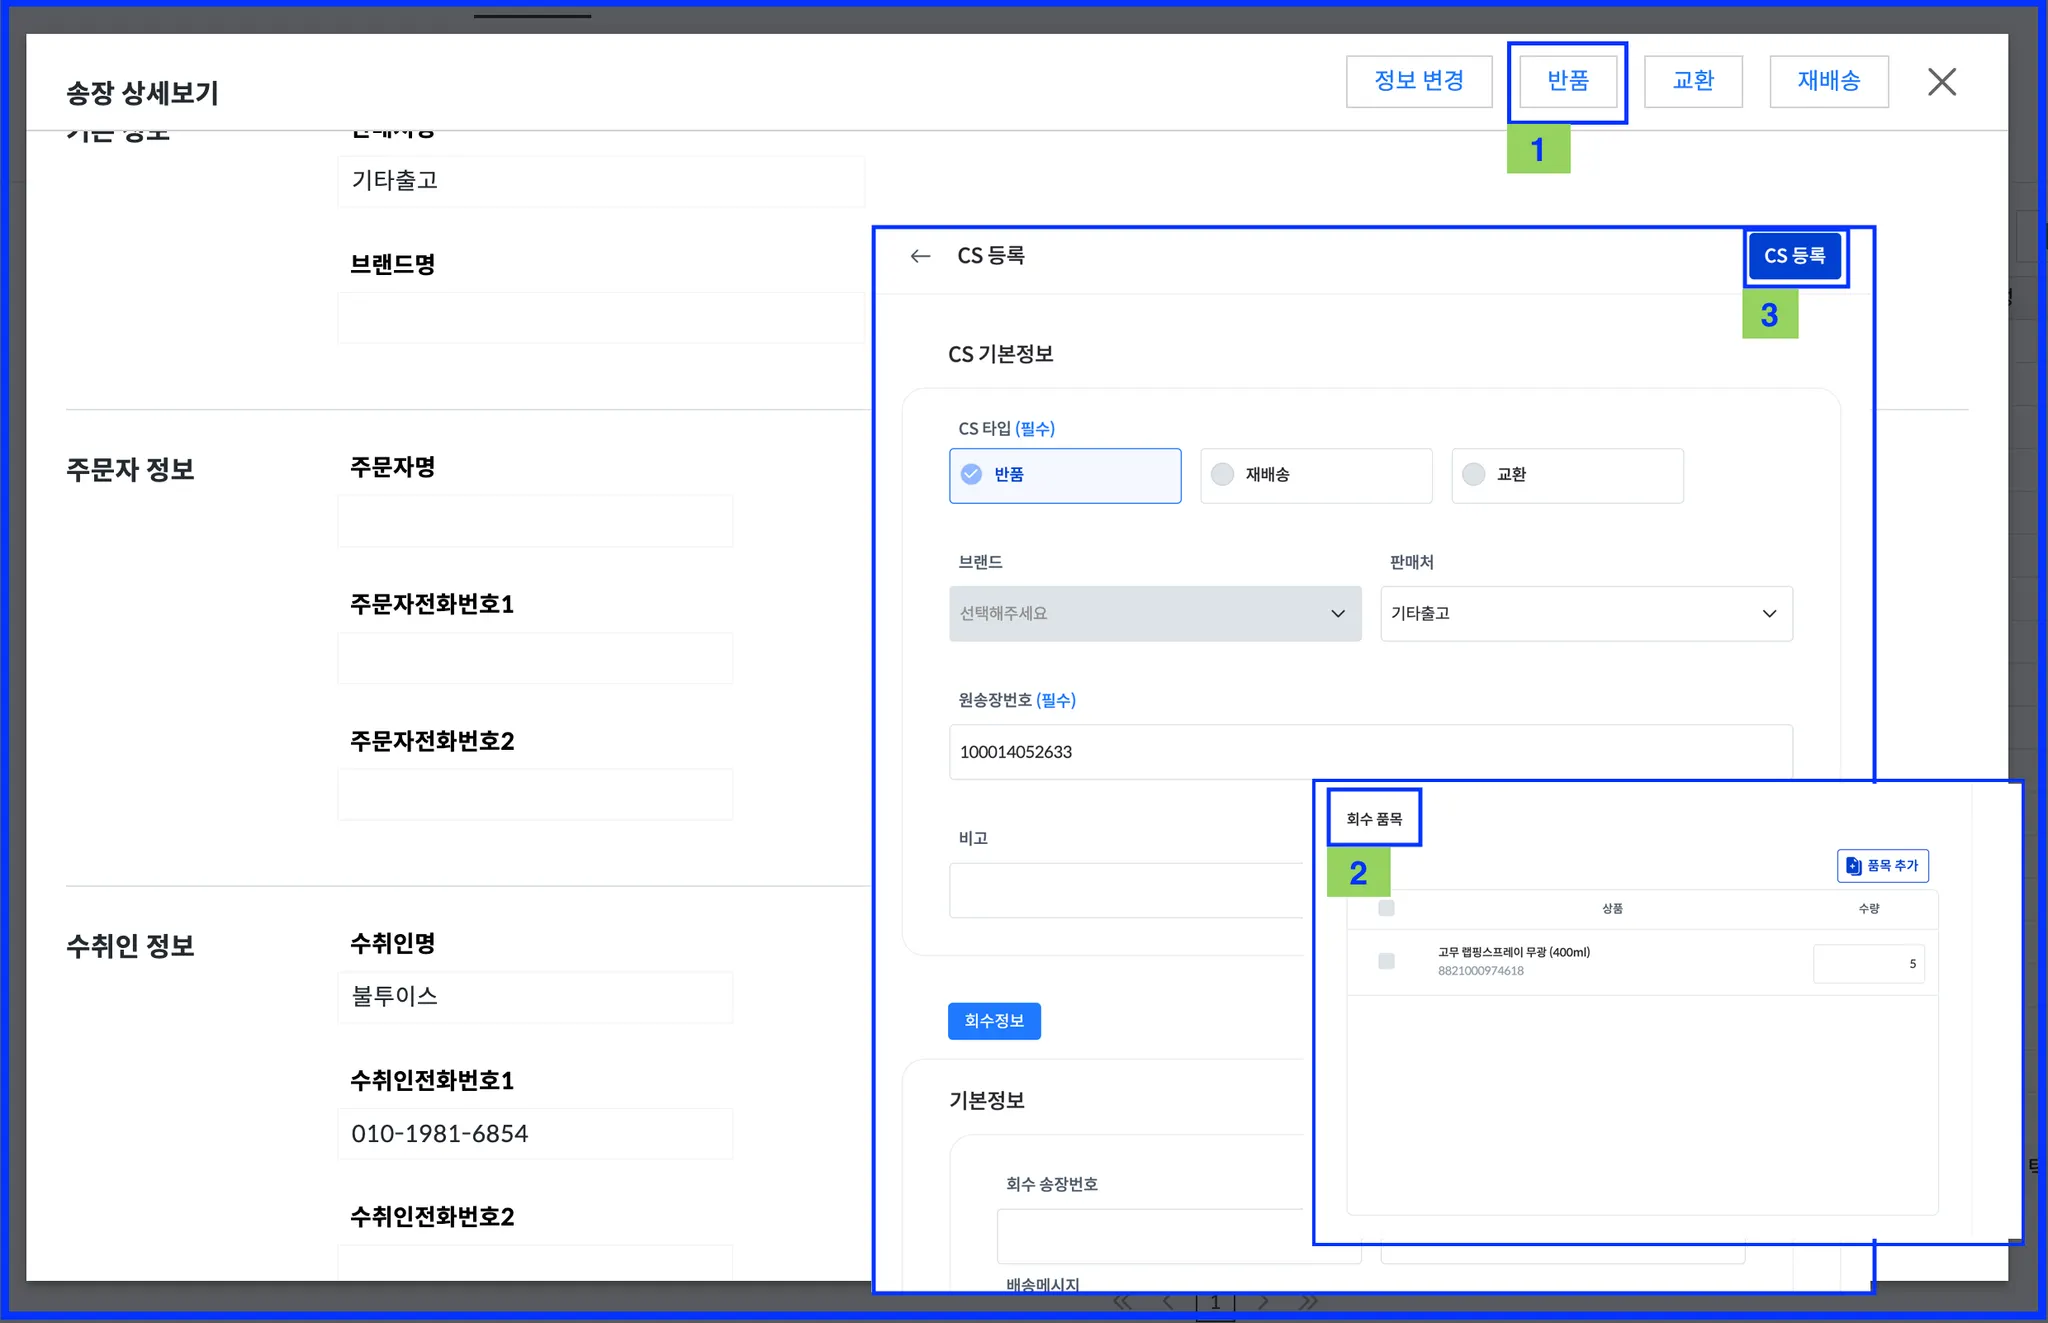The image size is (2048, 1323).
Task: Go to first page with double-left chevron
Action: coord(1122,1302)
